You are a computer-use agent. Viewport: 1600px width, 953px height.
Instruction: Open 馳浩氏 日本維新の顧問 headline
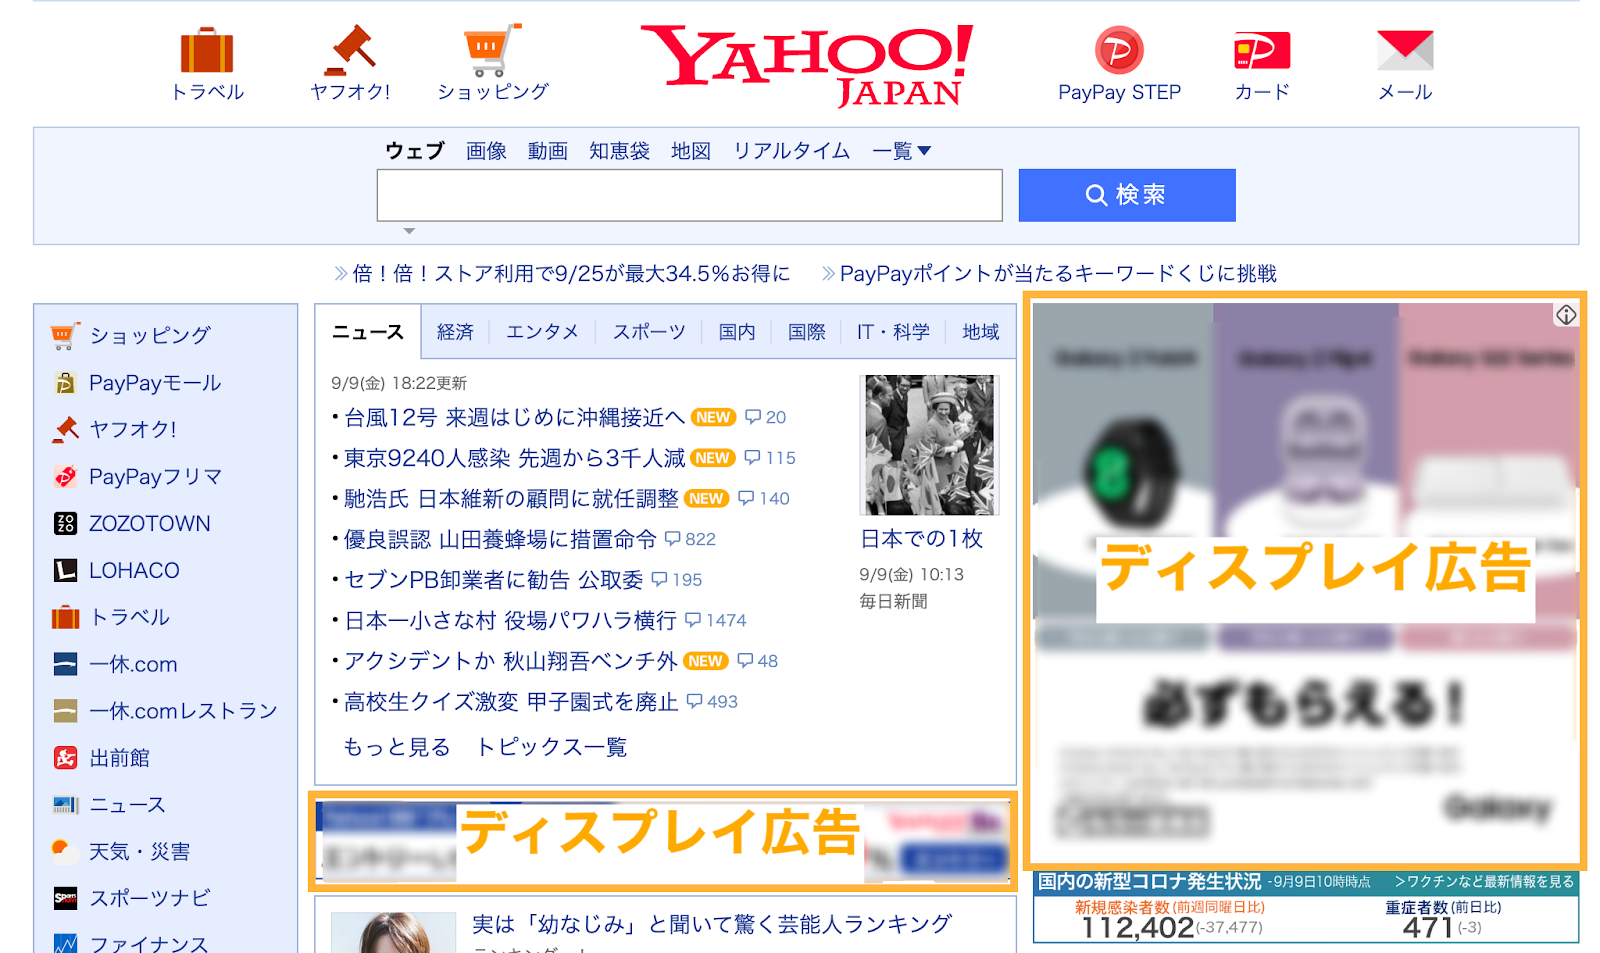tap(511, 498)
